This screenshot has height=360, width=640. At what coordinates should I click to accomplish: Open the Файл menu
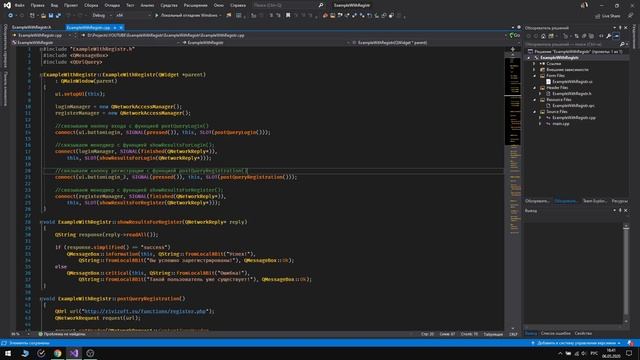[x=19, y=5]
